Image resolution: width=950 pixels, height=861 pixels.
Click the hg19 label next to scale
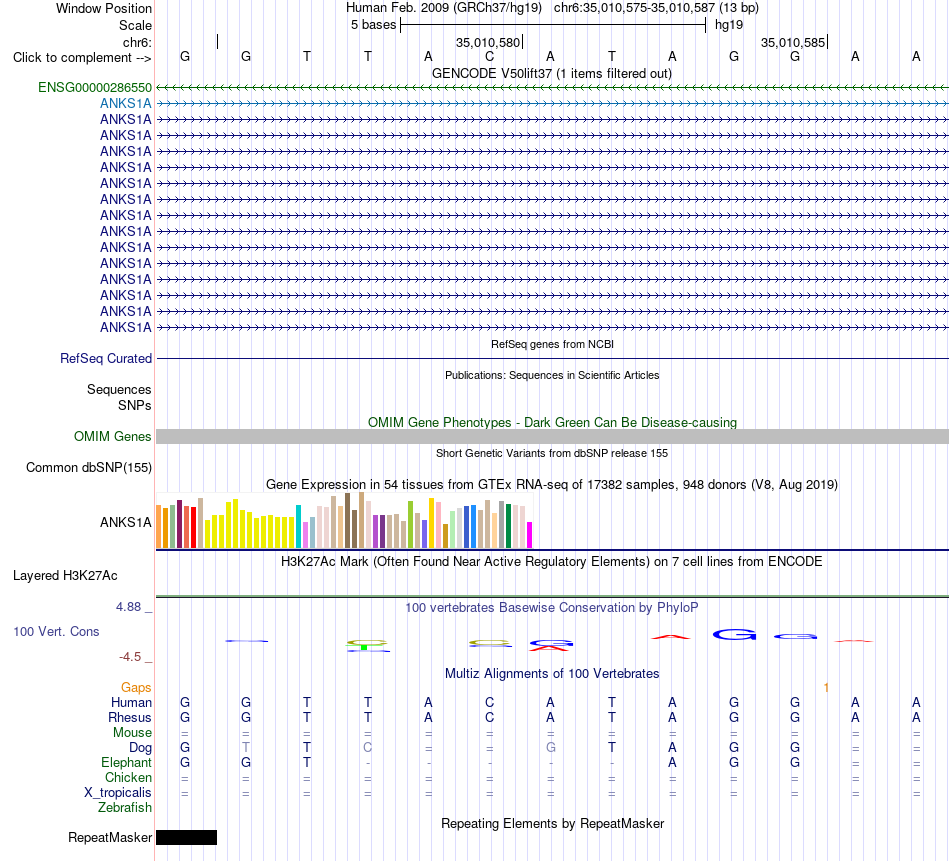(x=729, y=25)
